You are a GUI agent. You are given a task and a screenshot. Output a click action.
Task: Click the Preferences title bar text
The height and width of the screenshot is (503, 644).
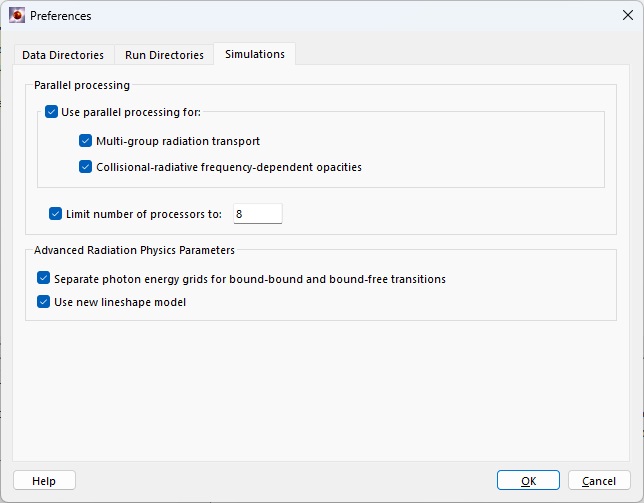click(x=61, y=16)
